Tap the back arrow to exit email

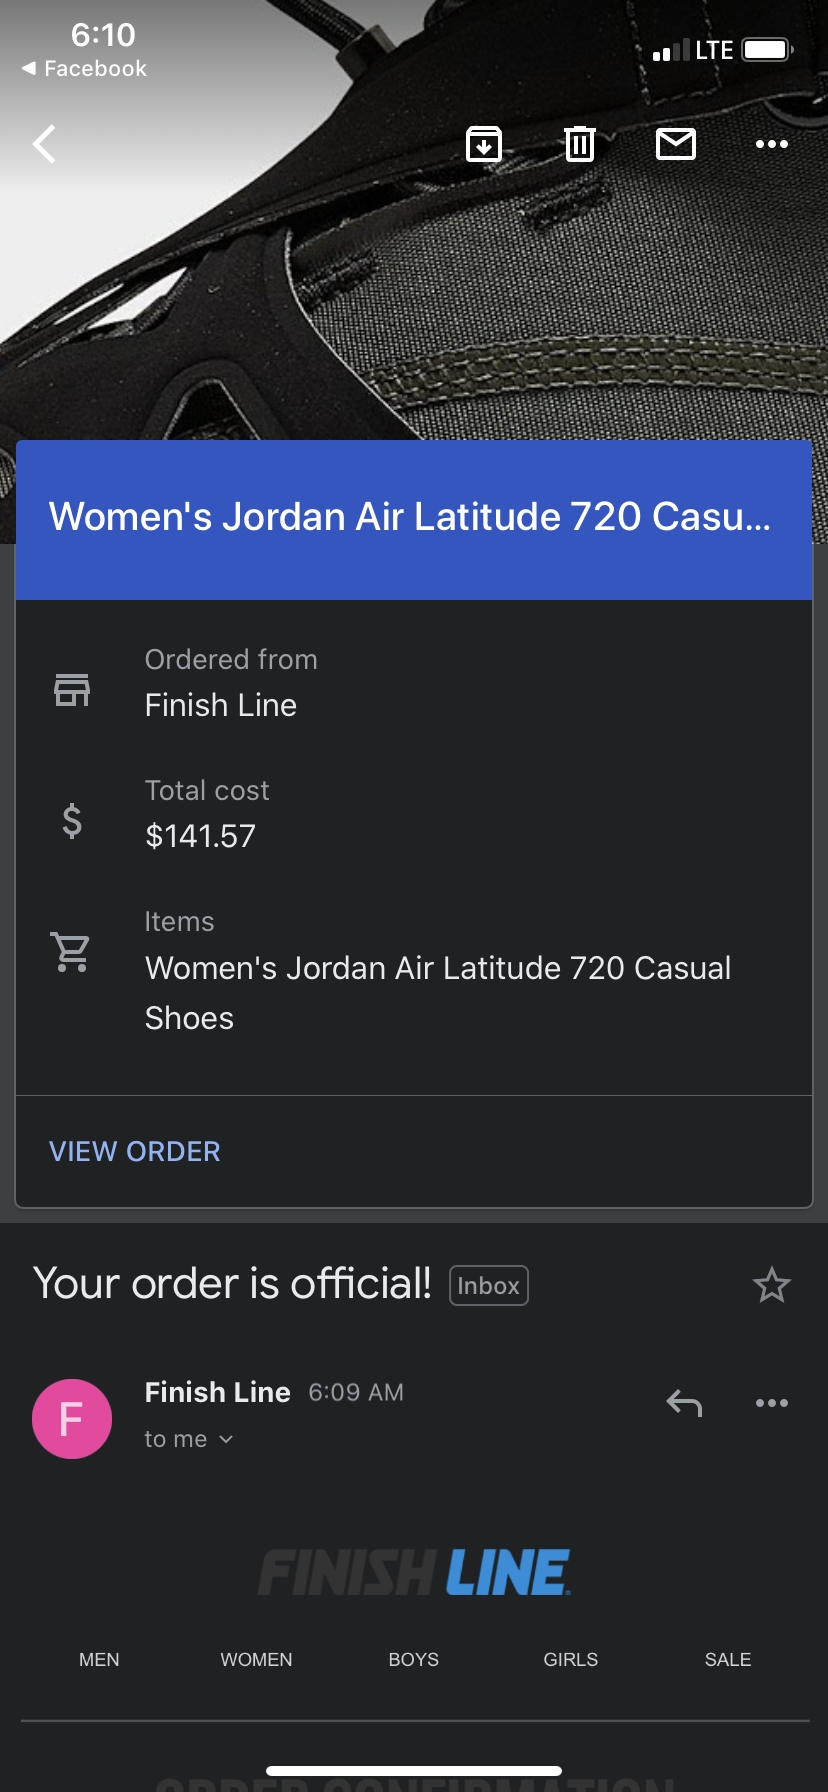pyautogui.click(x=44, y=144)
